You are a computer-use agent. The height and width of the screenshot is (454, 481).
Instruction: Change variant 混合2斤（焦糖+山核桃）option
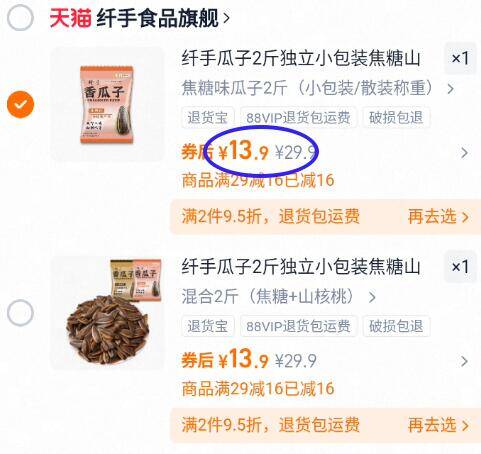tap(279, 296)
